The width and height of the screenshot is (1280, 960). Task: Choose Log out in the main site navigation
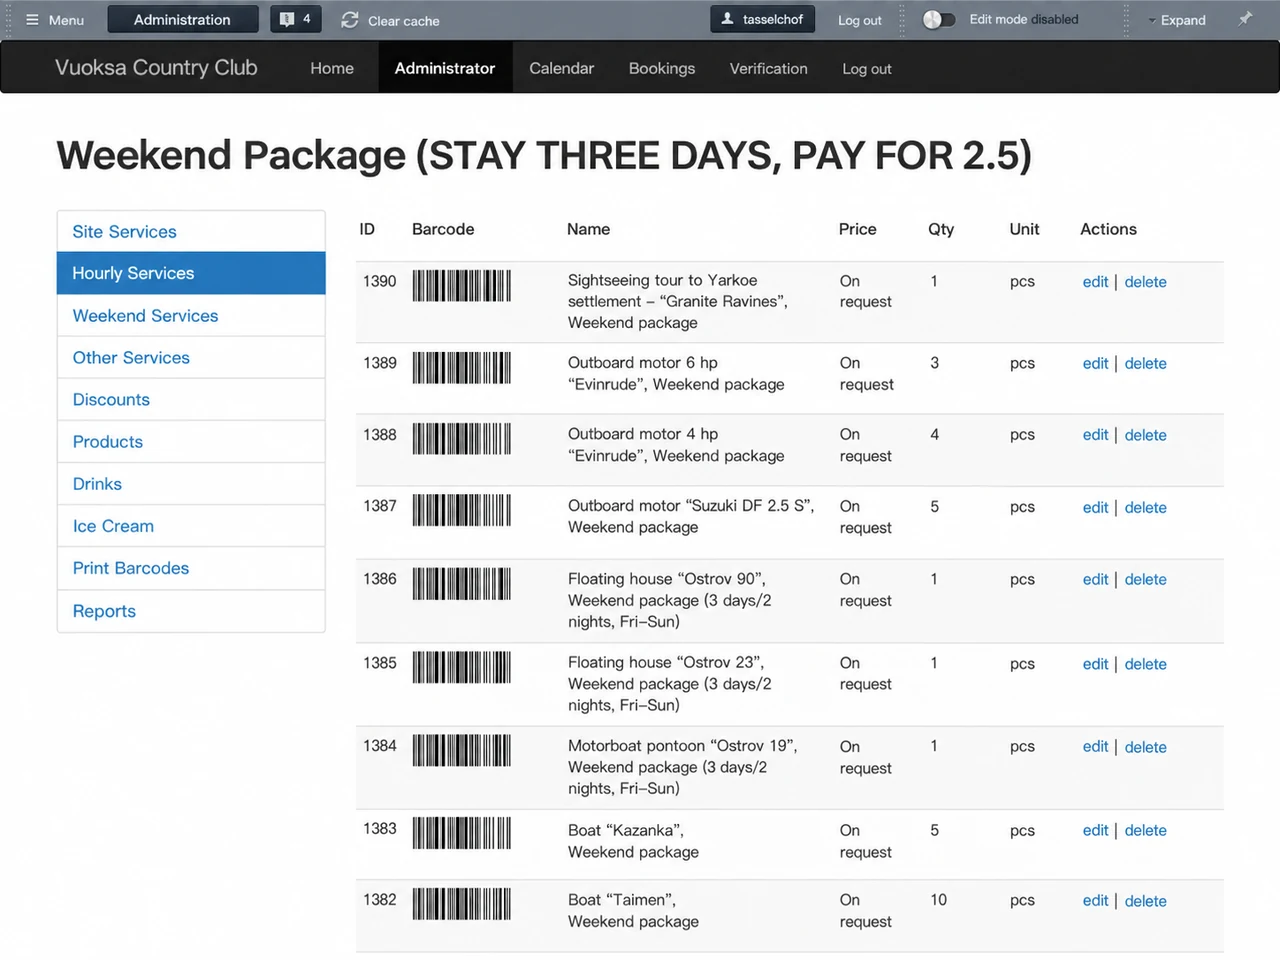click(x=867, y=68)
